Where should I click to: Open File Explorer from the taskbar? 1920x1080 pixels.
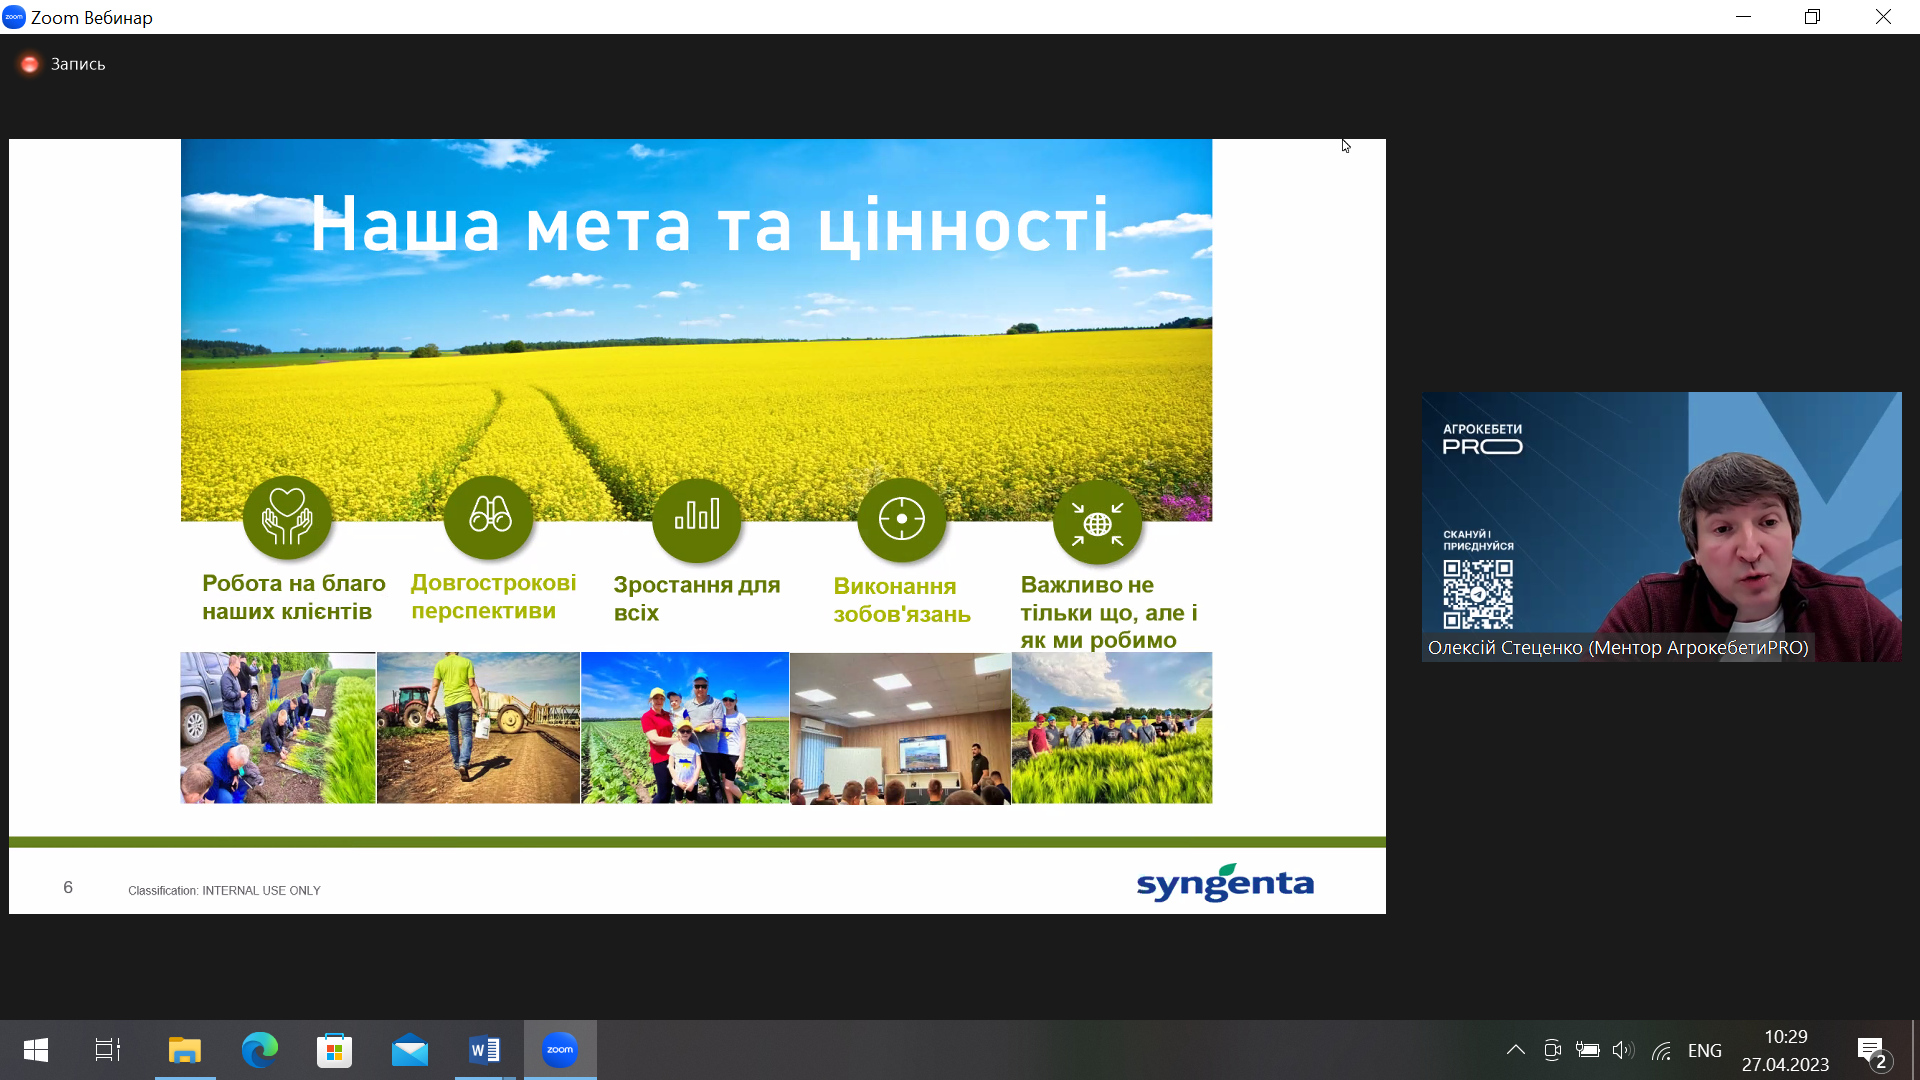[184, 1050]
